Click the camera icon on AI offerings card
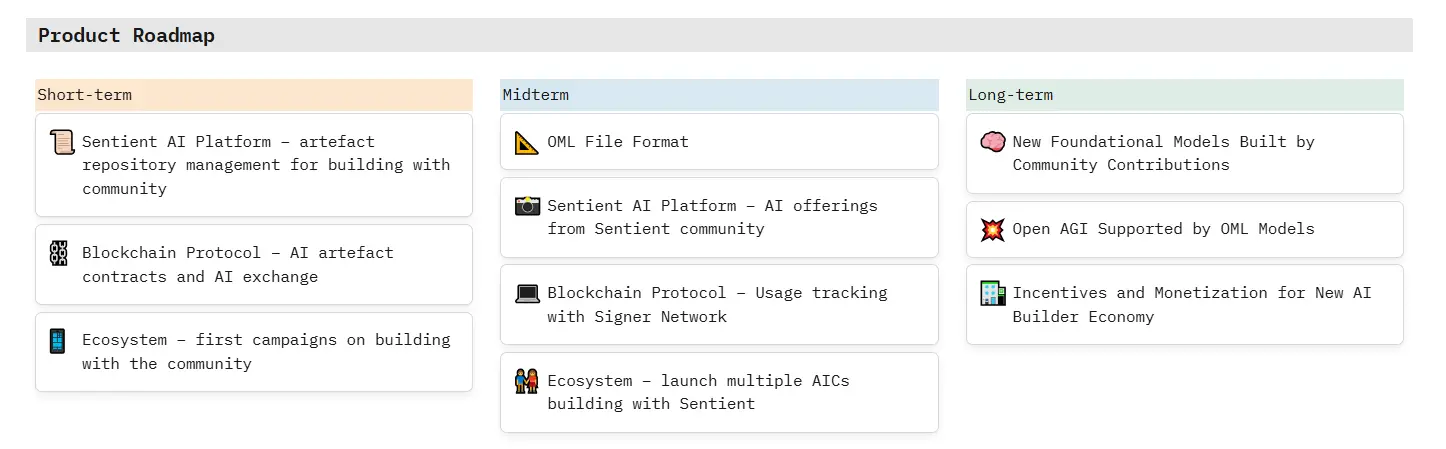 (x=527, y=206)
